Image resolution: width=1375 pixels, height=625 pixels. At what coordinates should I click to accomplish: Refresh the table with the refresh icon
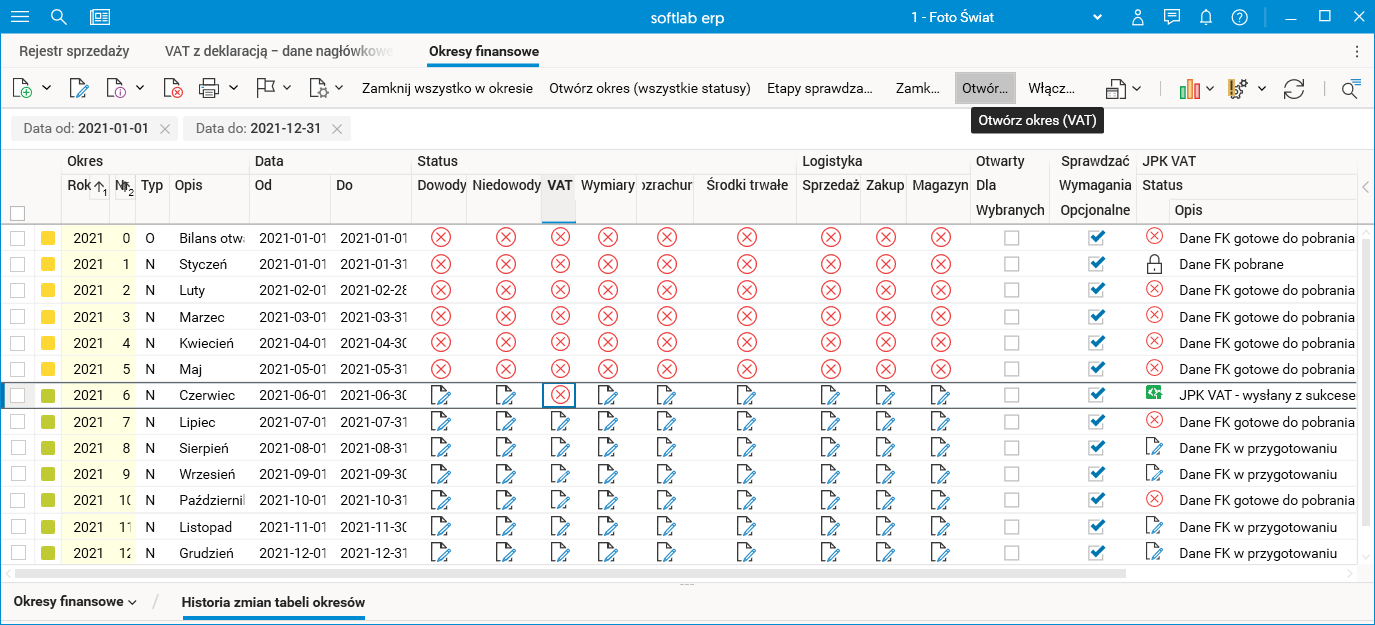click(x=1294, y=88)
